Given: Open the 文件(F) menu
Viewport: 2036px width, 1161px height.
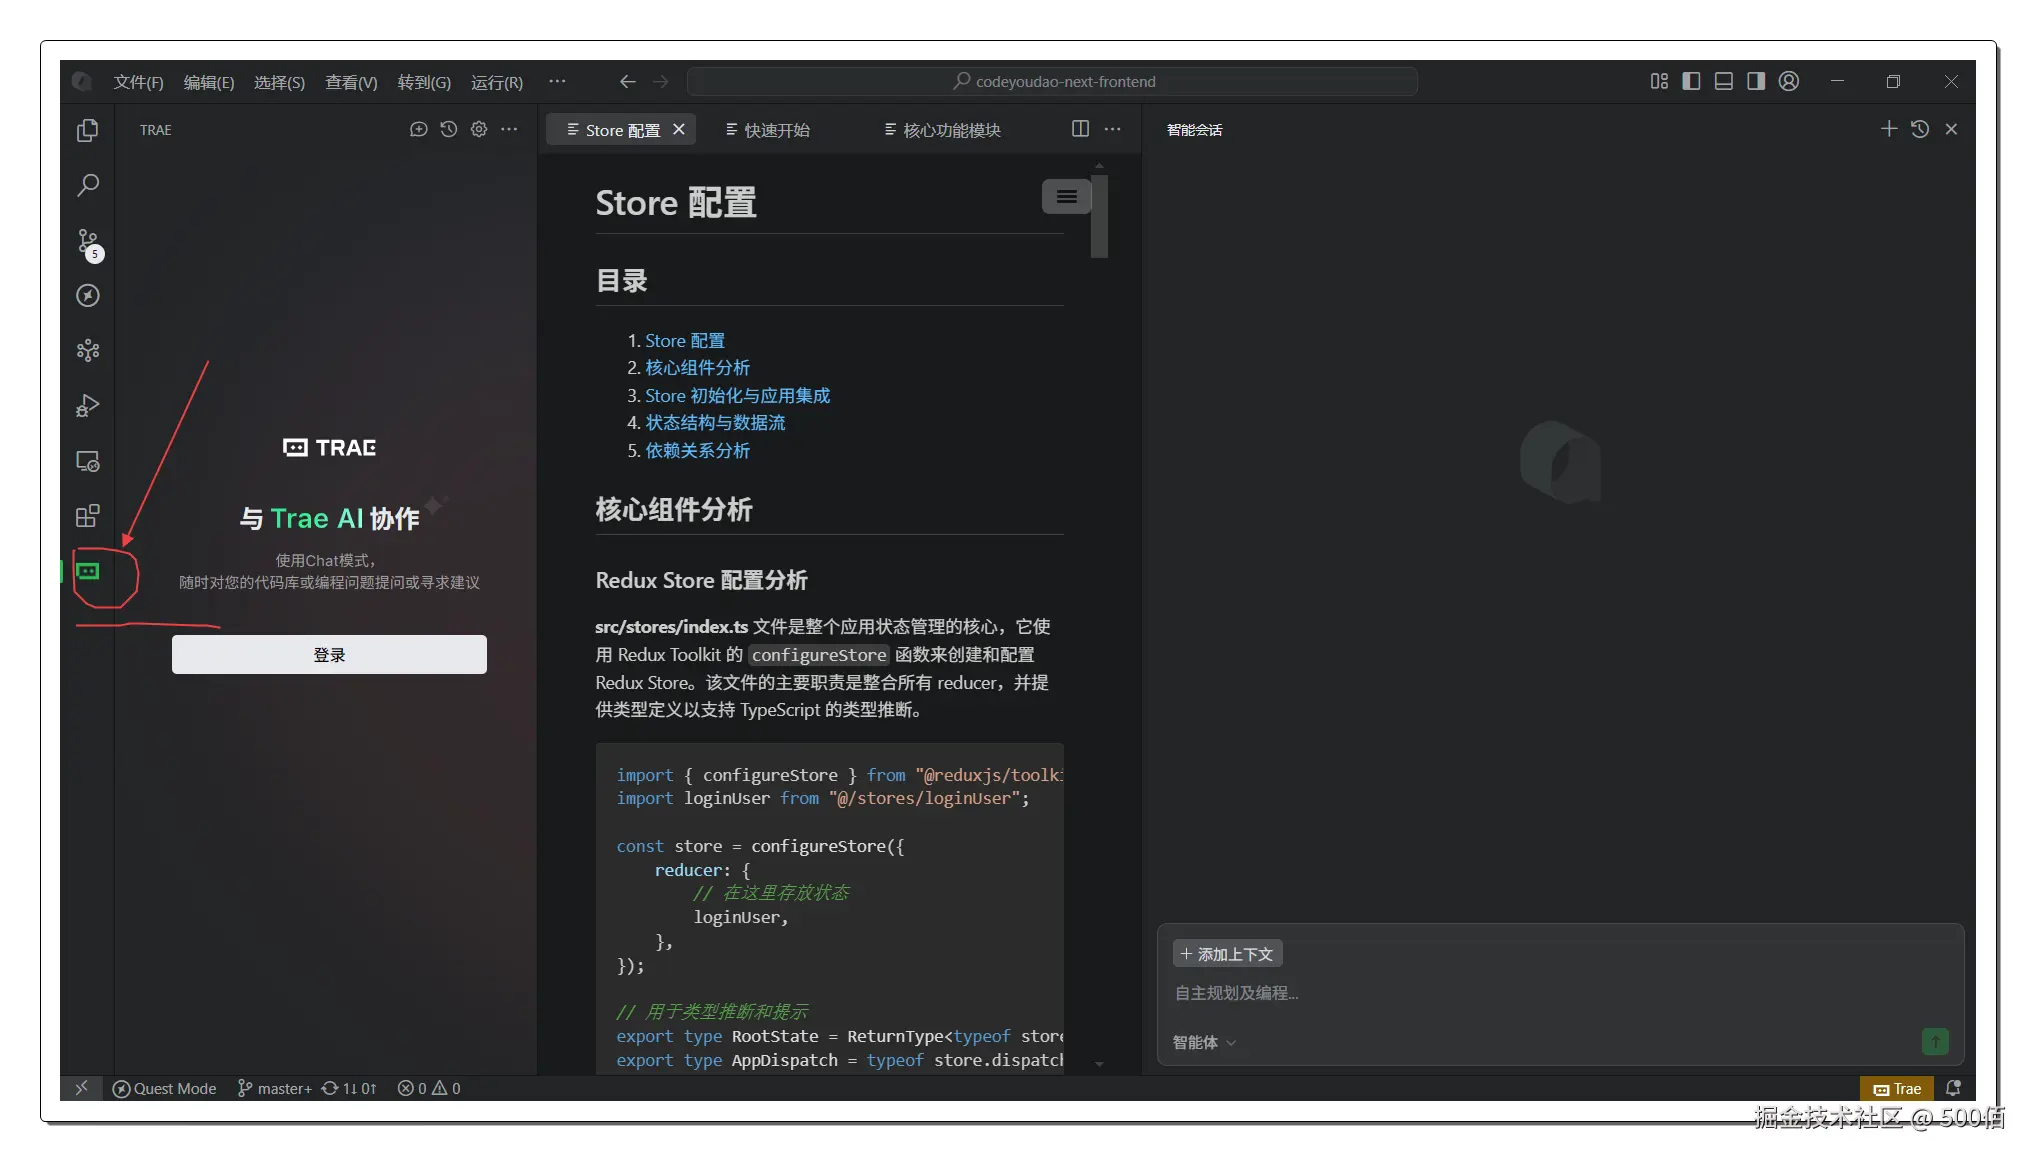Looking at the screenshot, I should 138,82.
